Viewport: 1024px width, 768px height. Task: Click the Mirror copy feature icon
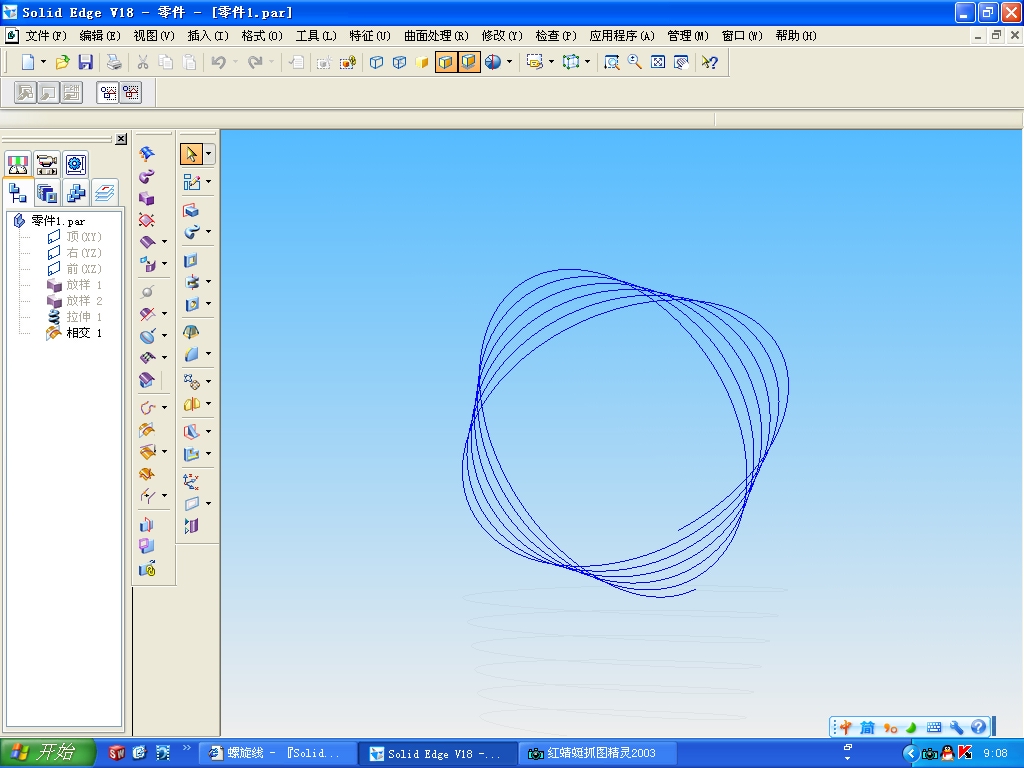[191, 404]
